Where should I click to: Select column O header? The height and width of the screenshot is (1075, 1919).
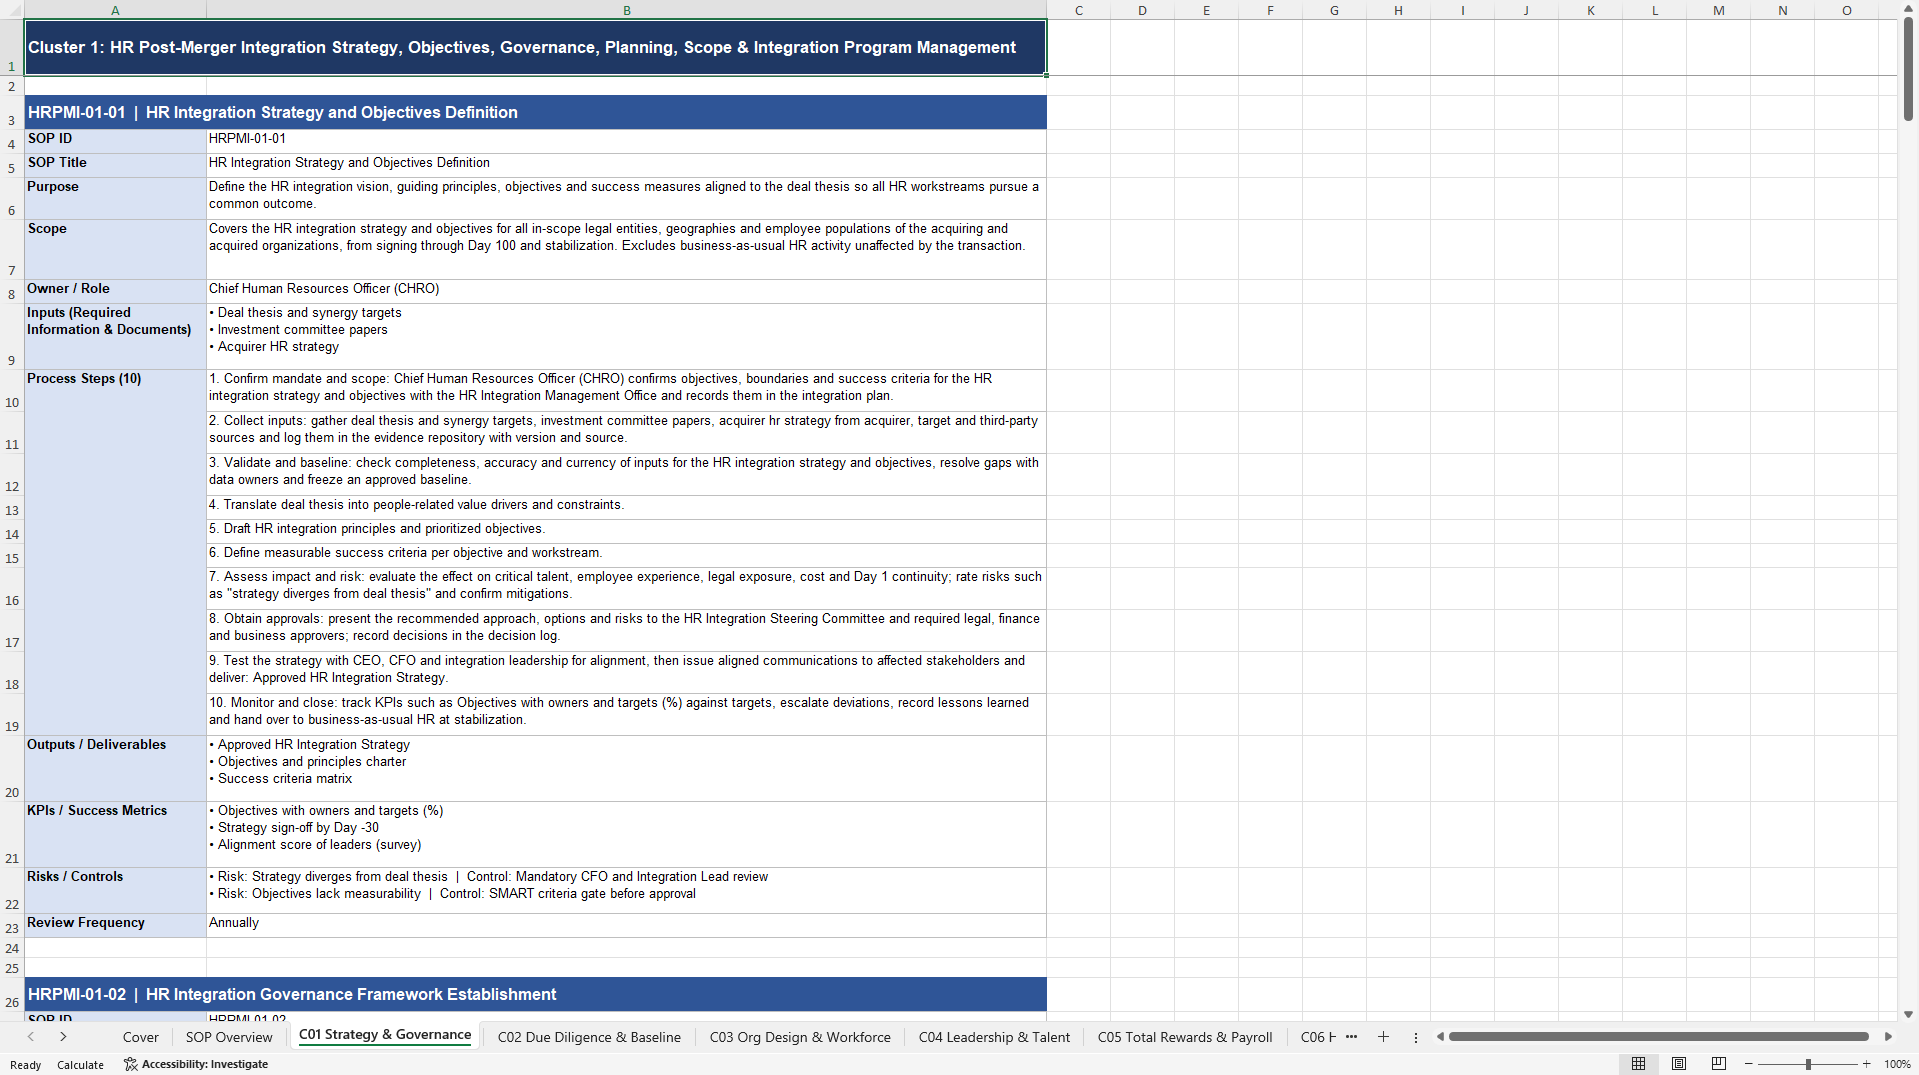point(1846,10)
